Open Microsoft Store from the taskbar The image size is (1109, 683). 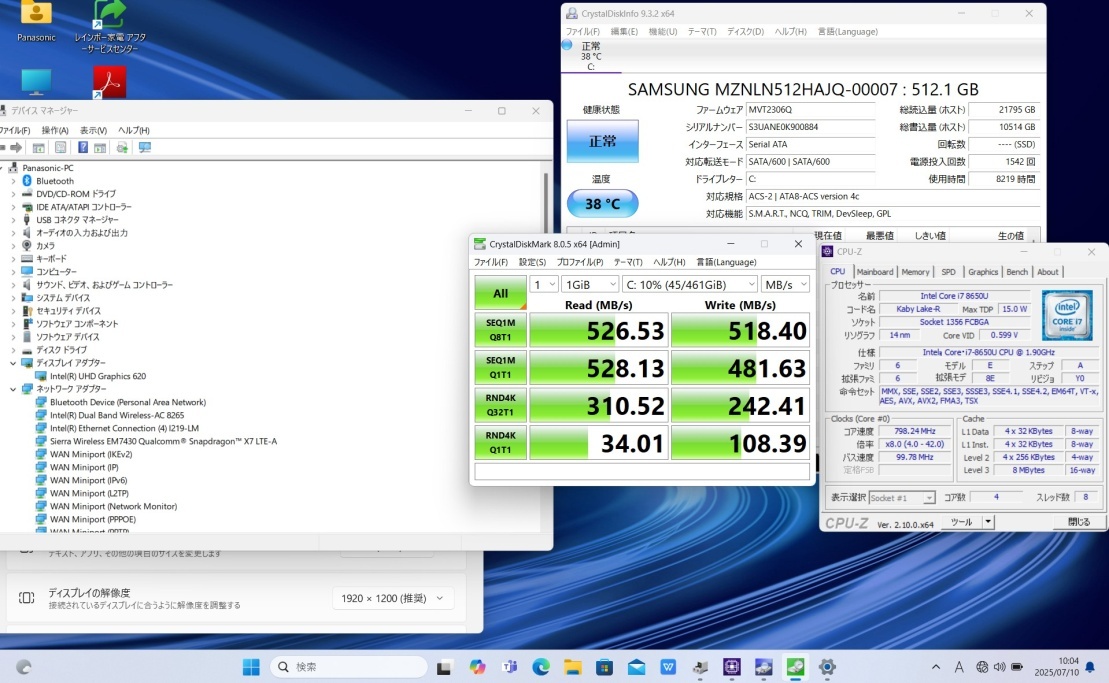tap(604, 667)
